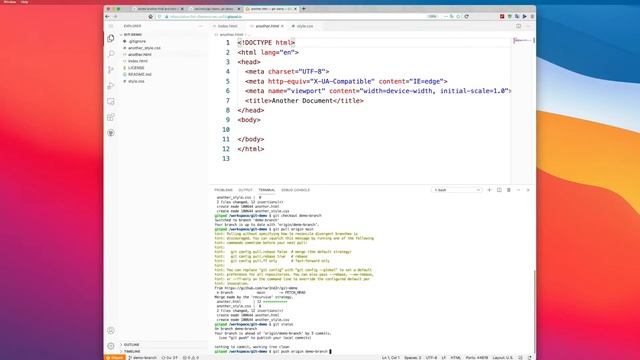The image size is (640, 360).
Task: Maximize the terminal panel with the chevron icon
Action: 518,190
